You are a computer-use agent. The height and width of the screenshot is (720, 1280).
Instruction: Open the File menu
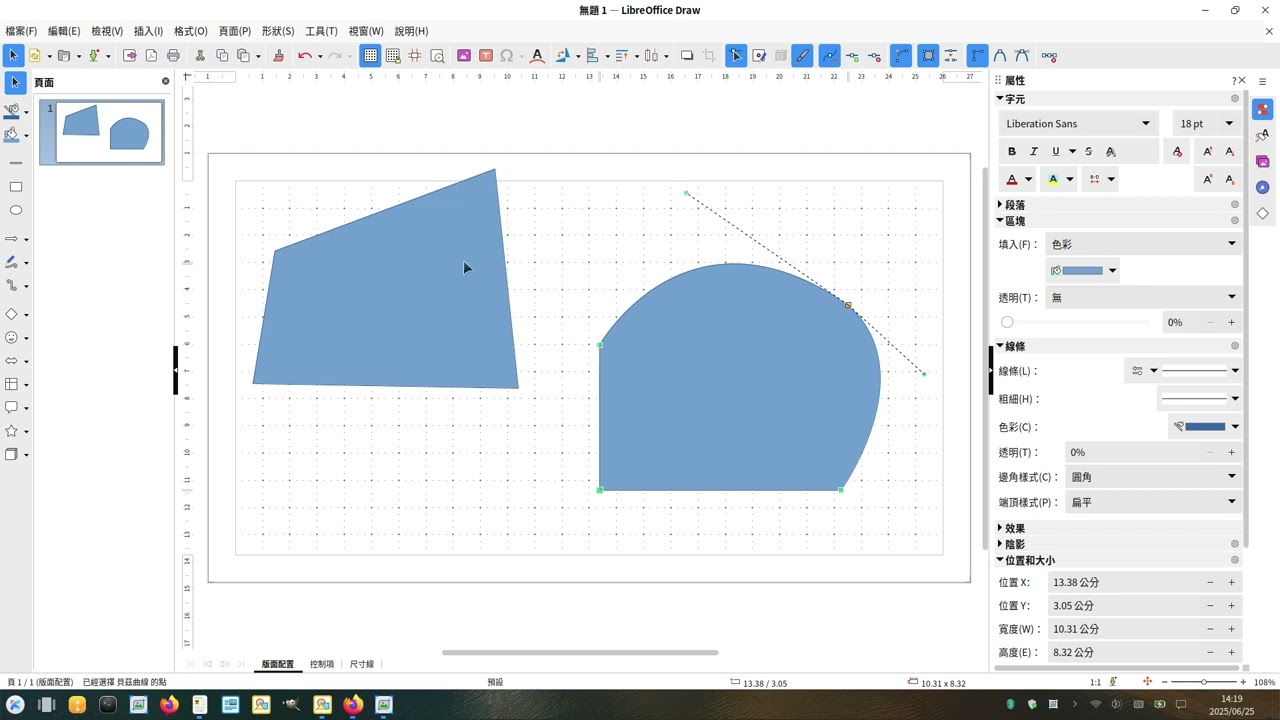(x=21, y=31)
